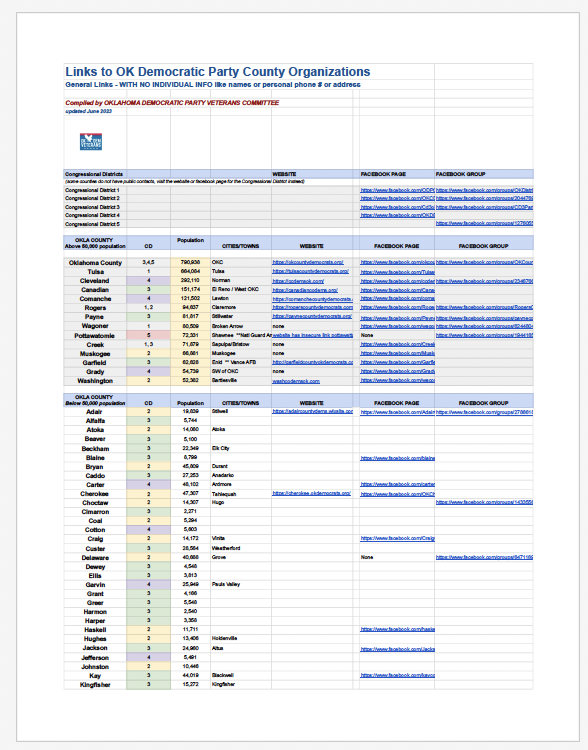The image size is (588, 750).
Task: Click the 'Compiled by OKLAHOMA DEMOCRATIC PARTY VETERANS COMMITTEE' line
Action: click(172, 103)
